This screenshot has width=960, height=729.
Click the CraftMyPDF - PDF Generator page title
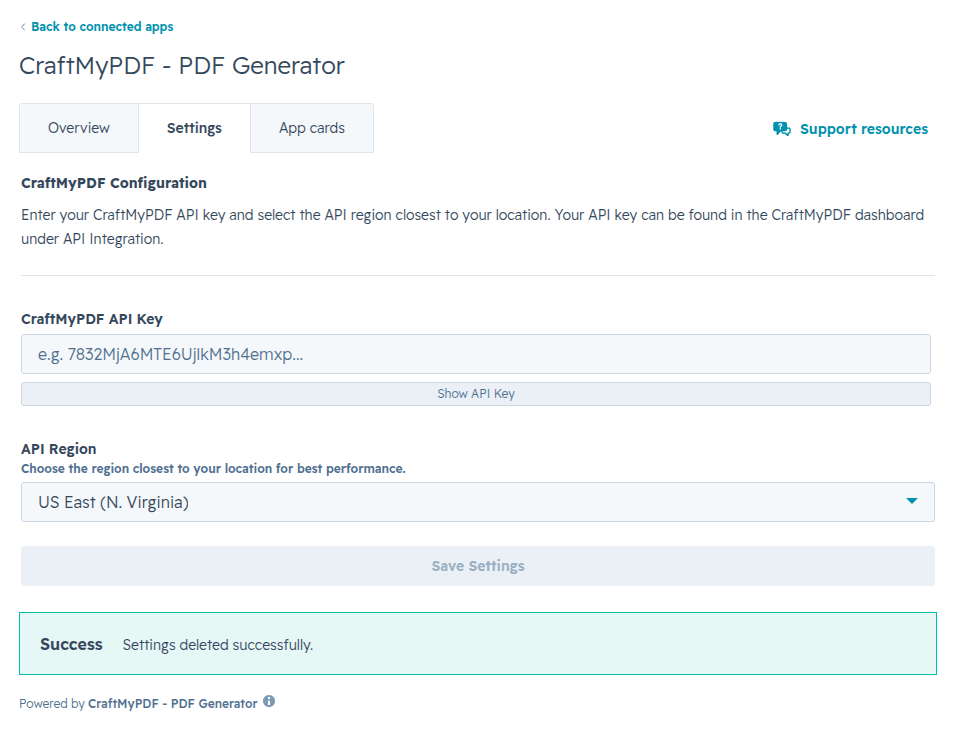pyautogui.click(x=182, y=65)
